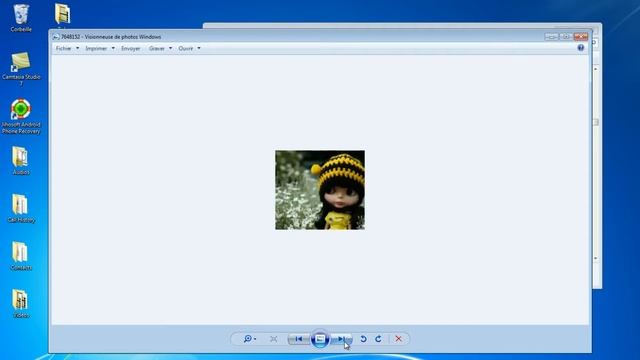The height and width of the screenshot is (360, 640).
Task: Select the Audios desktop folder
Action: [x=21, y=161]
